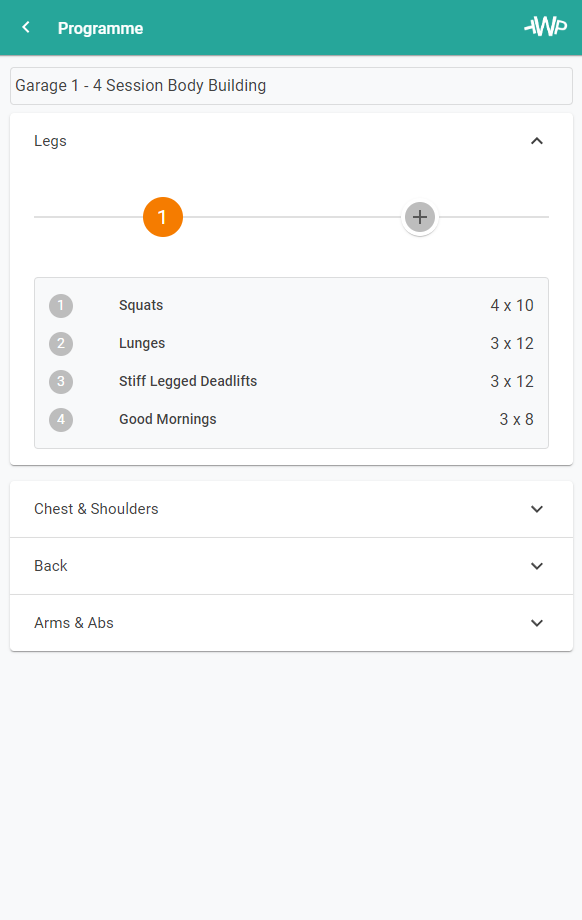
Task: Open the Squats exercise row
Action: 292,306
